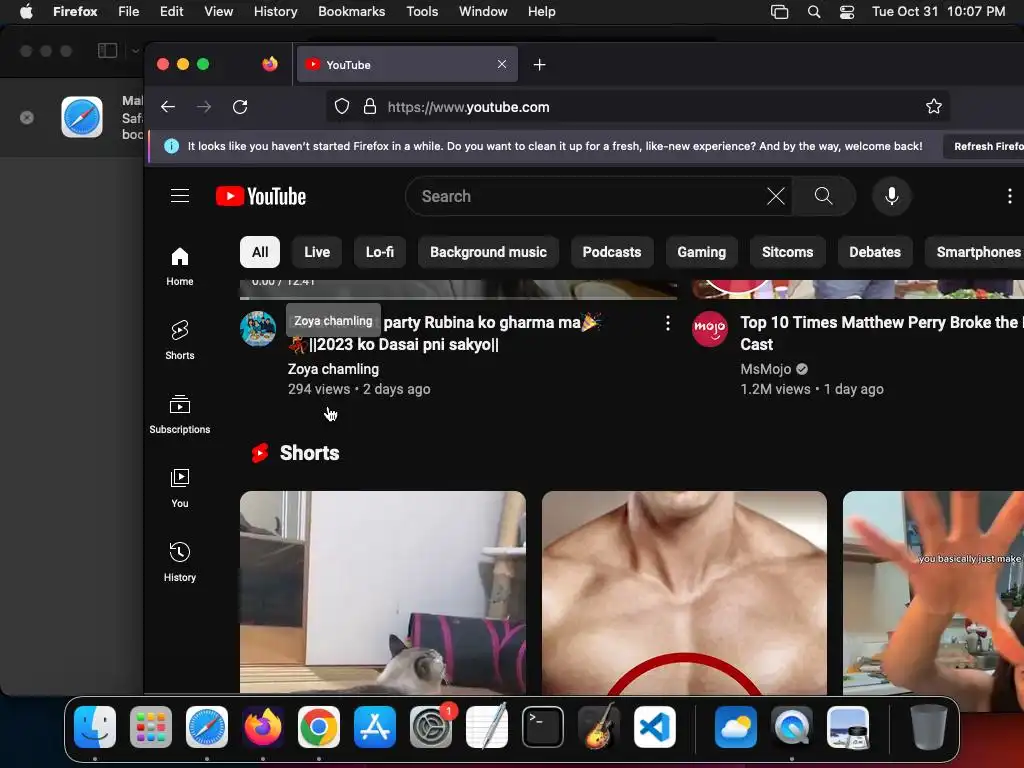
Task: Open Control Center in menu bar
Action: pos(847,12)
